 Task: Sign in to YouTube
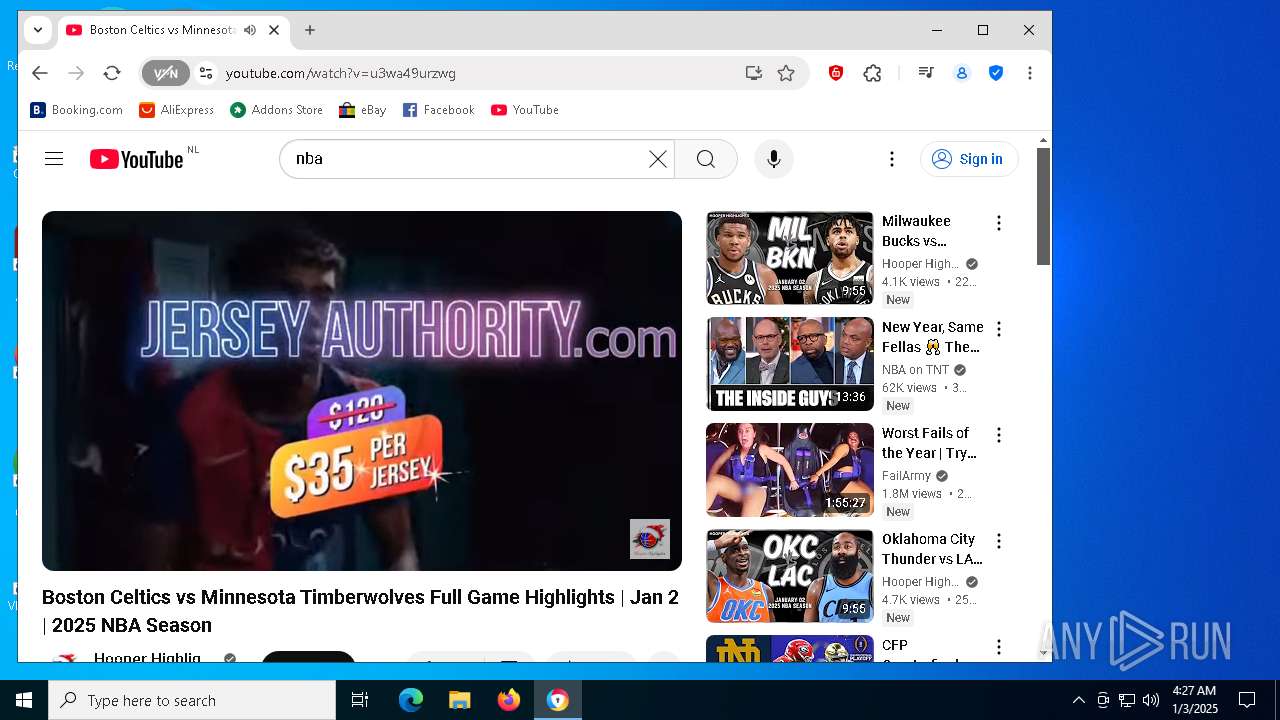tap(969, 159)
